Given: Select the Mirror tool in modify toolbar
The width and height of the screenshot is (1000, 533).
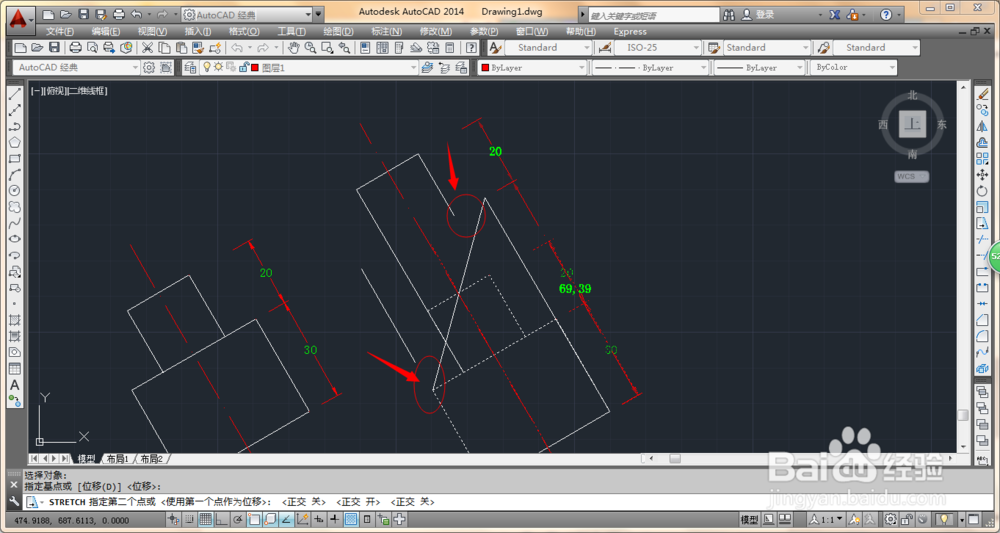Looking at the screenshot, I should [982, 127].
